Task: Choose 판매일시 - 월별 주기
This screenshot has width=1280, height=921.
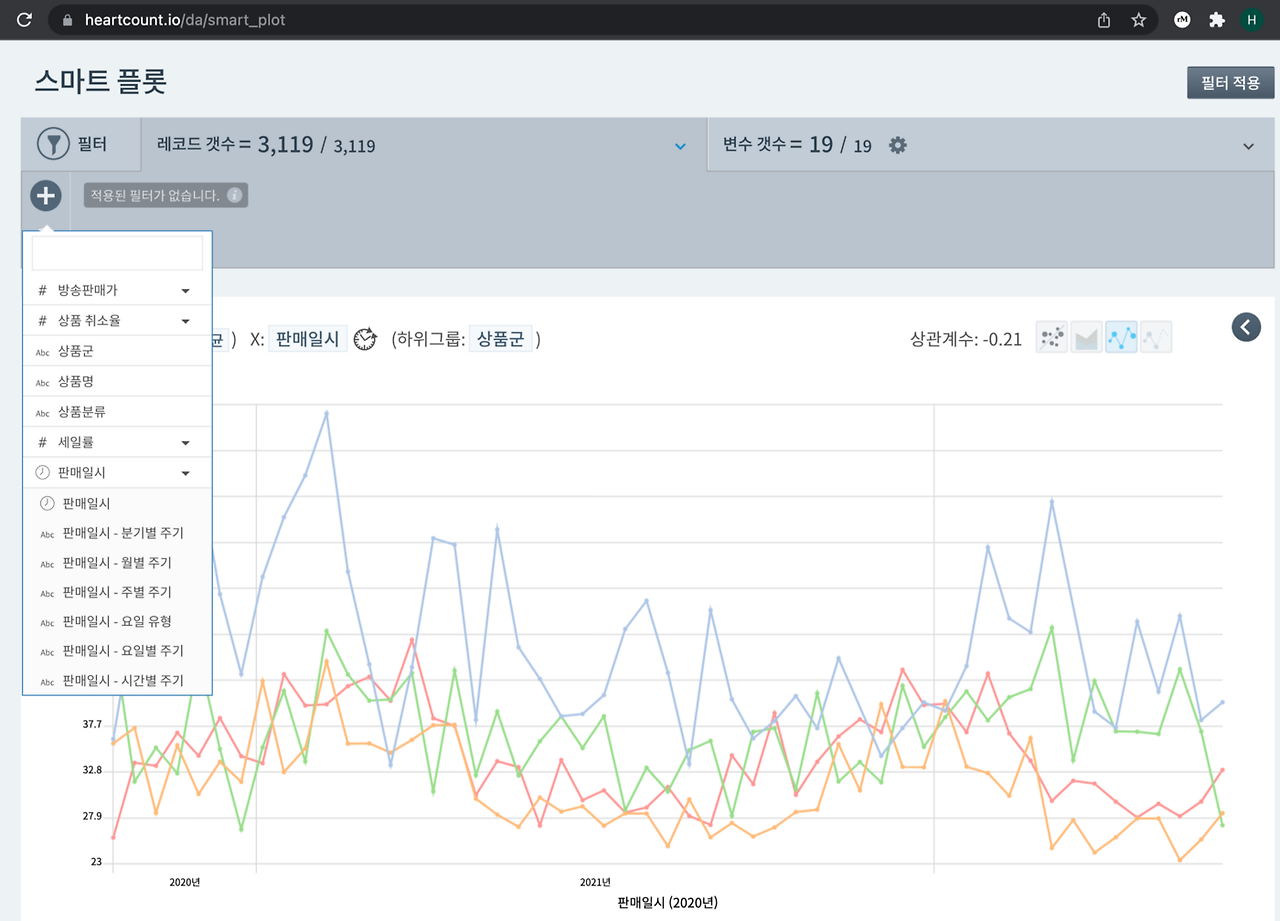Action: 117,563
